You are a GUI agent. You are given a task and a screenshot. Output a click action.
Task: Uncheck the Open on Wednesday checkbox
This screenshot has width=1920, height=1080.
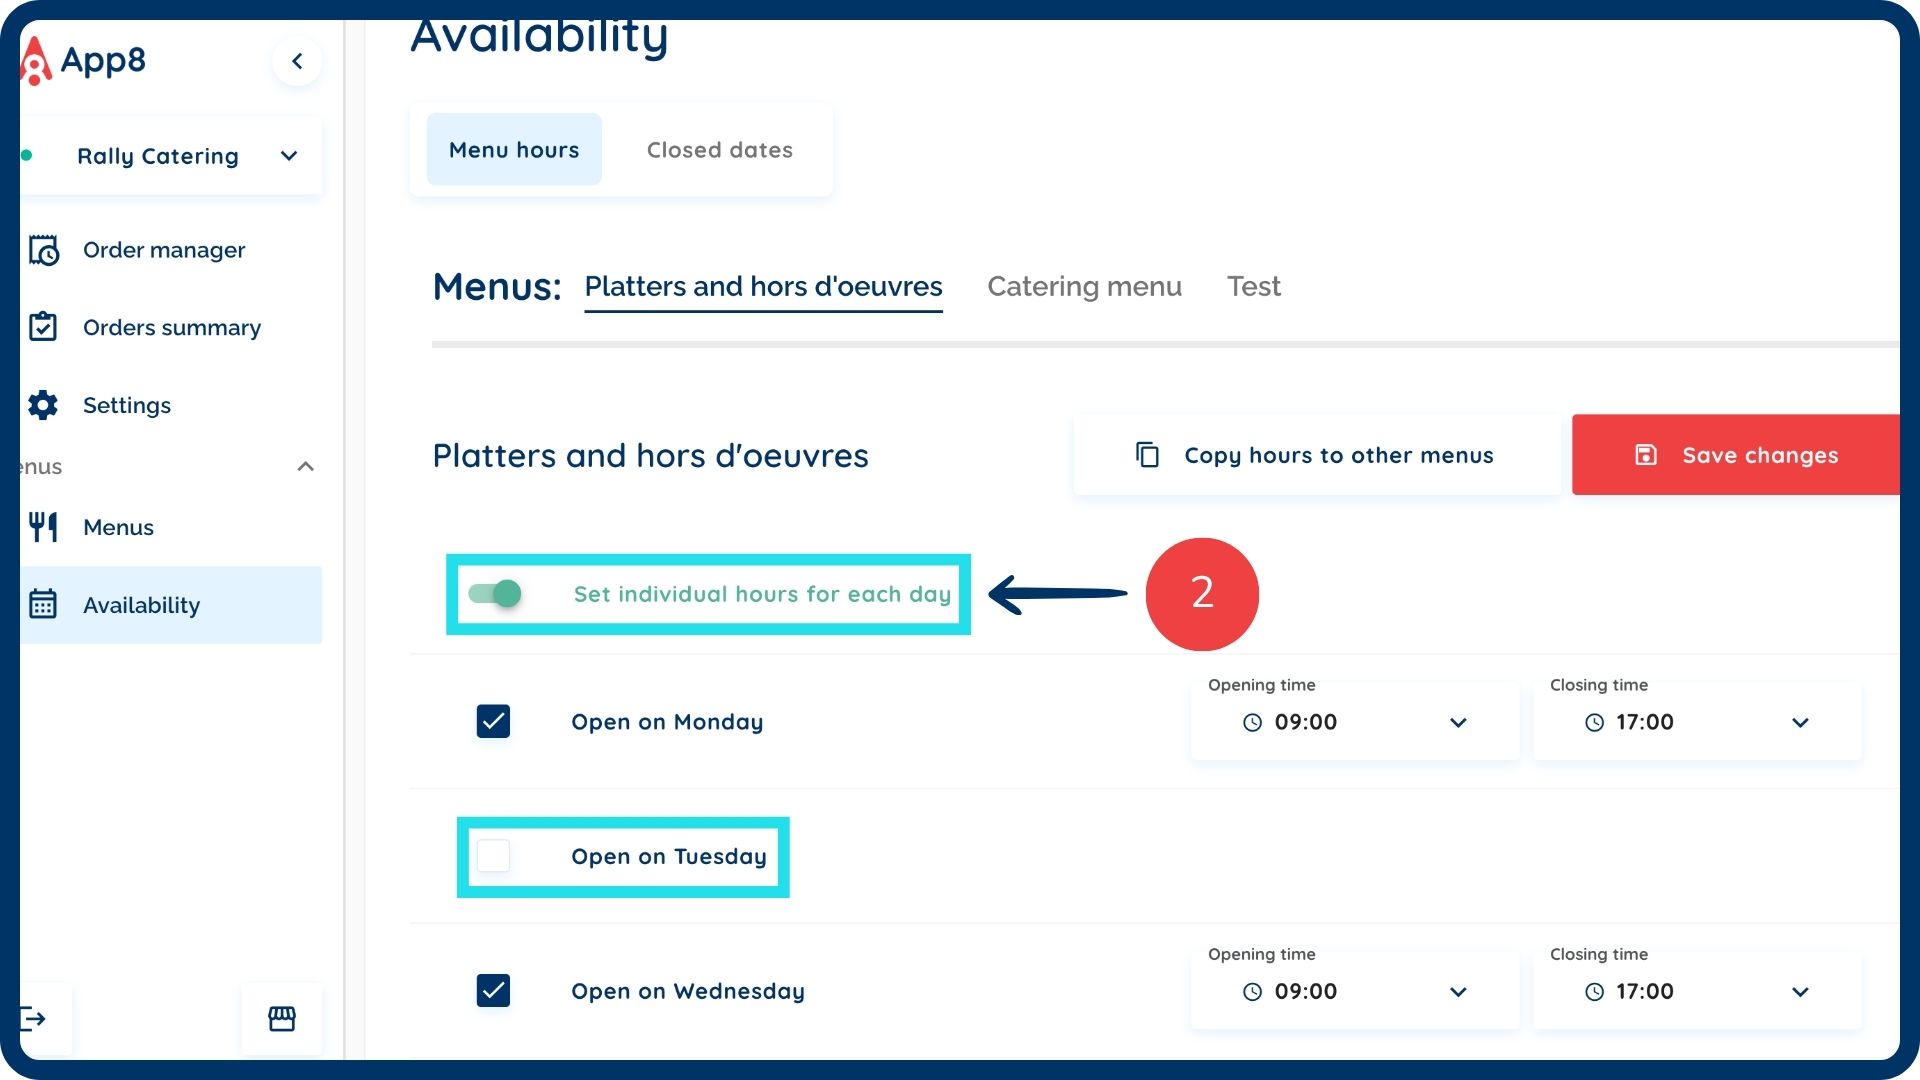click(x=493, y=990)
